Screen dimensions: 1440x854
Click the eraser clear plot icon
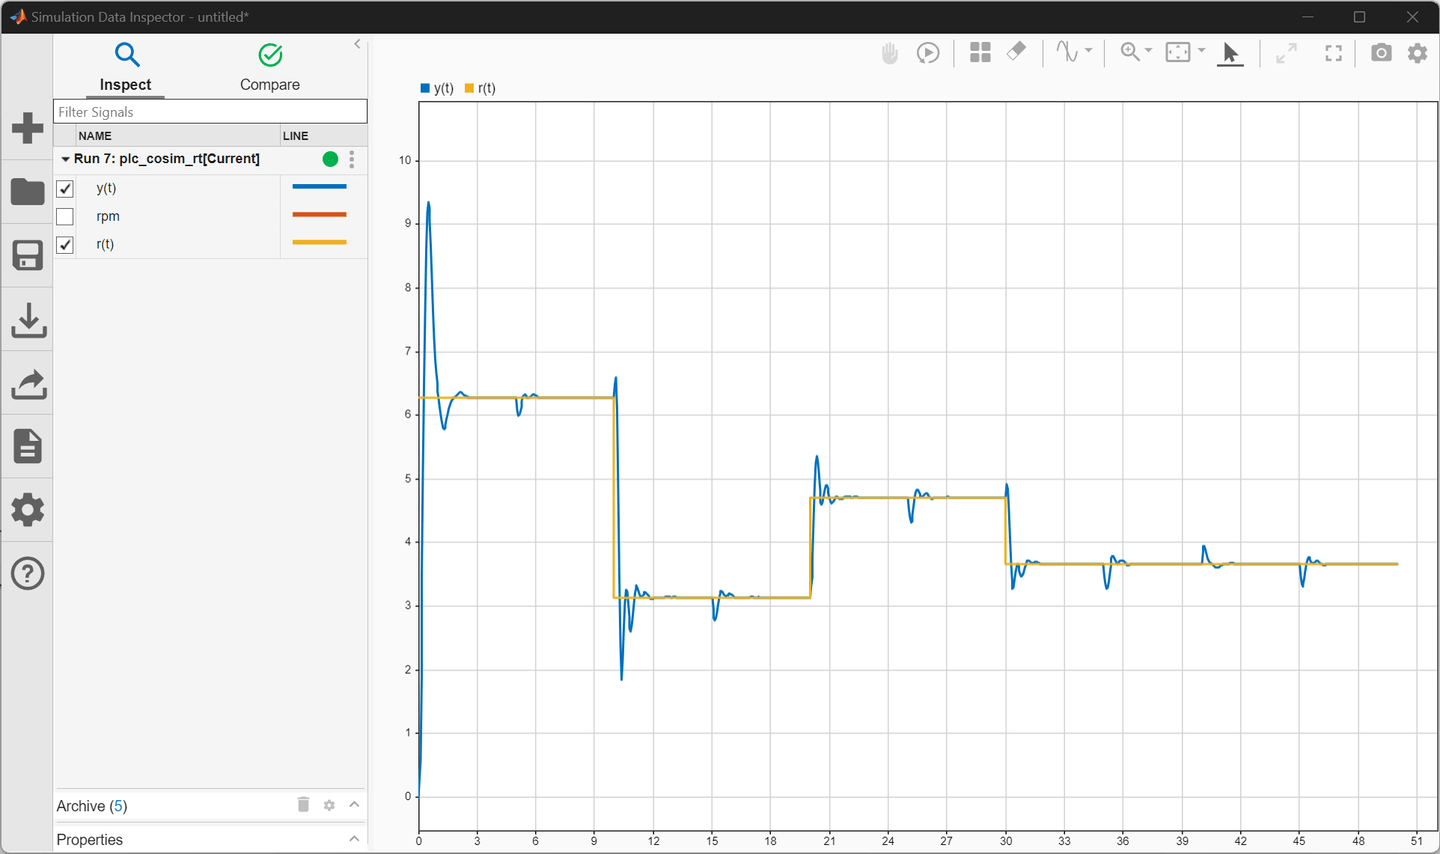click(x=1016, y=51)
